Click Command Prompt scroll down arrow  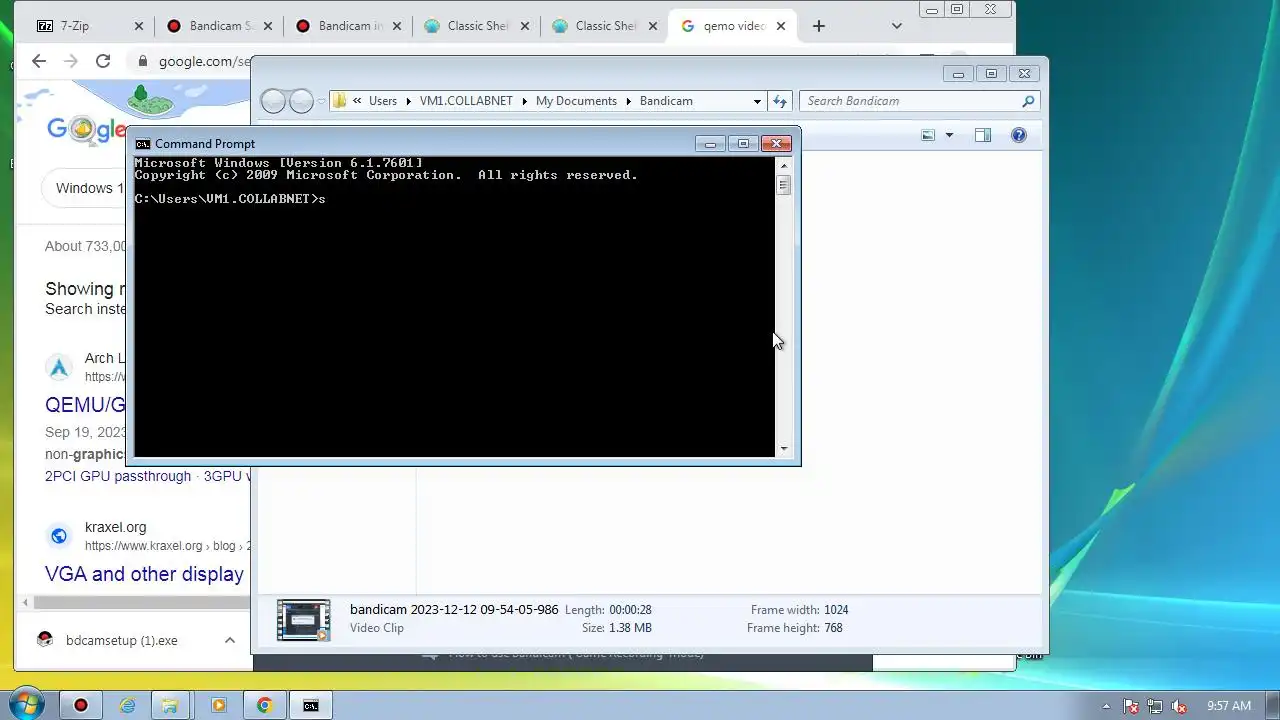(783, 449)
